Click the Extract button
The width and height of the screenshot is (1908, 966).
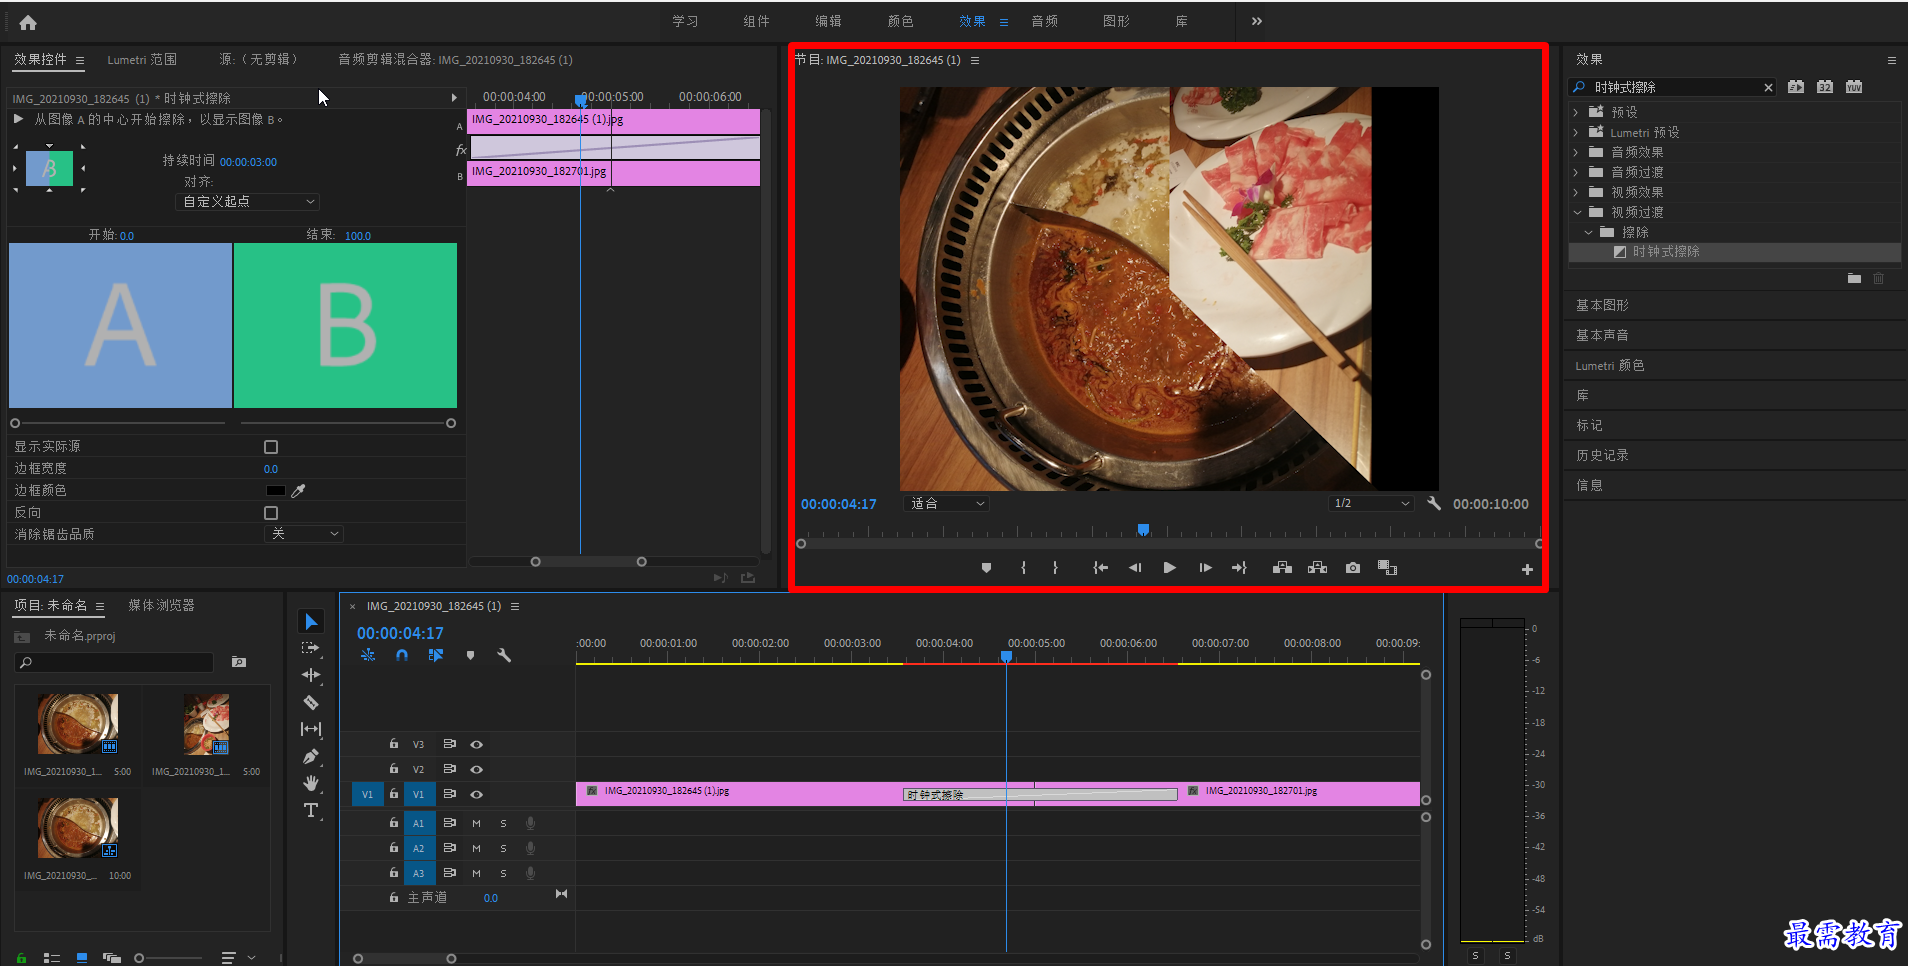[1318, 568]
